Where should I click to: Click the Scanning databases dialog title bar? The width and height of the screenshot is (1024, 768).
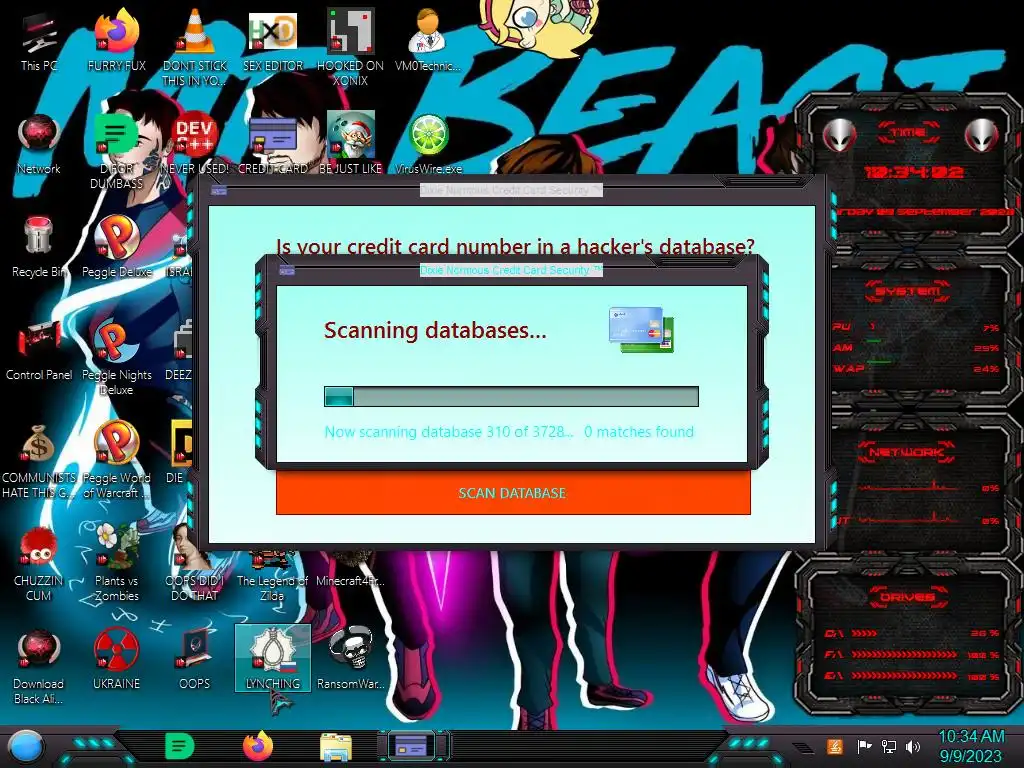pos(511,270)
